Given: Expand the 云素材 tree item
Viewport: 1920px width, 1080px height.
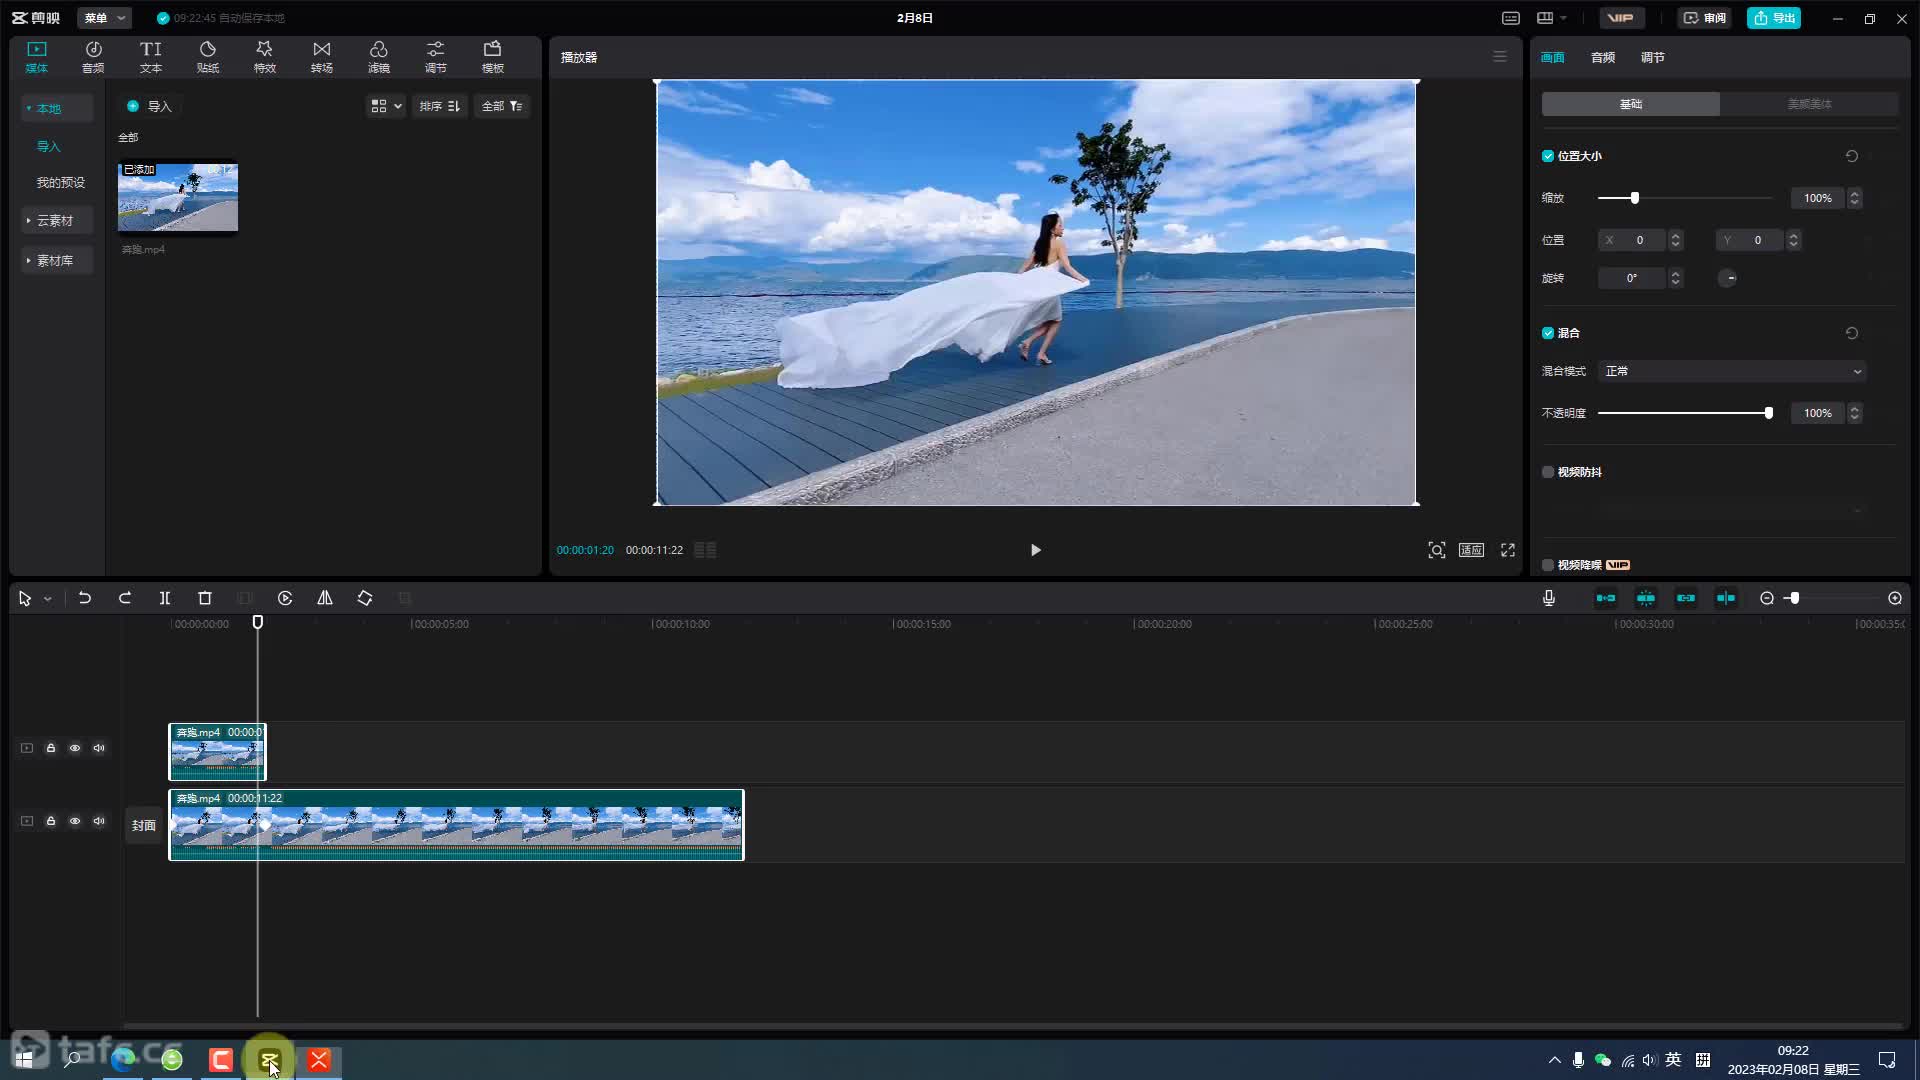Looking at the screenshot, I should pyautogui.click(x=57, y=220).
